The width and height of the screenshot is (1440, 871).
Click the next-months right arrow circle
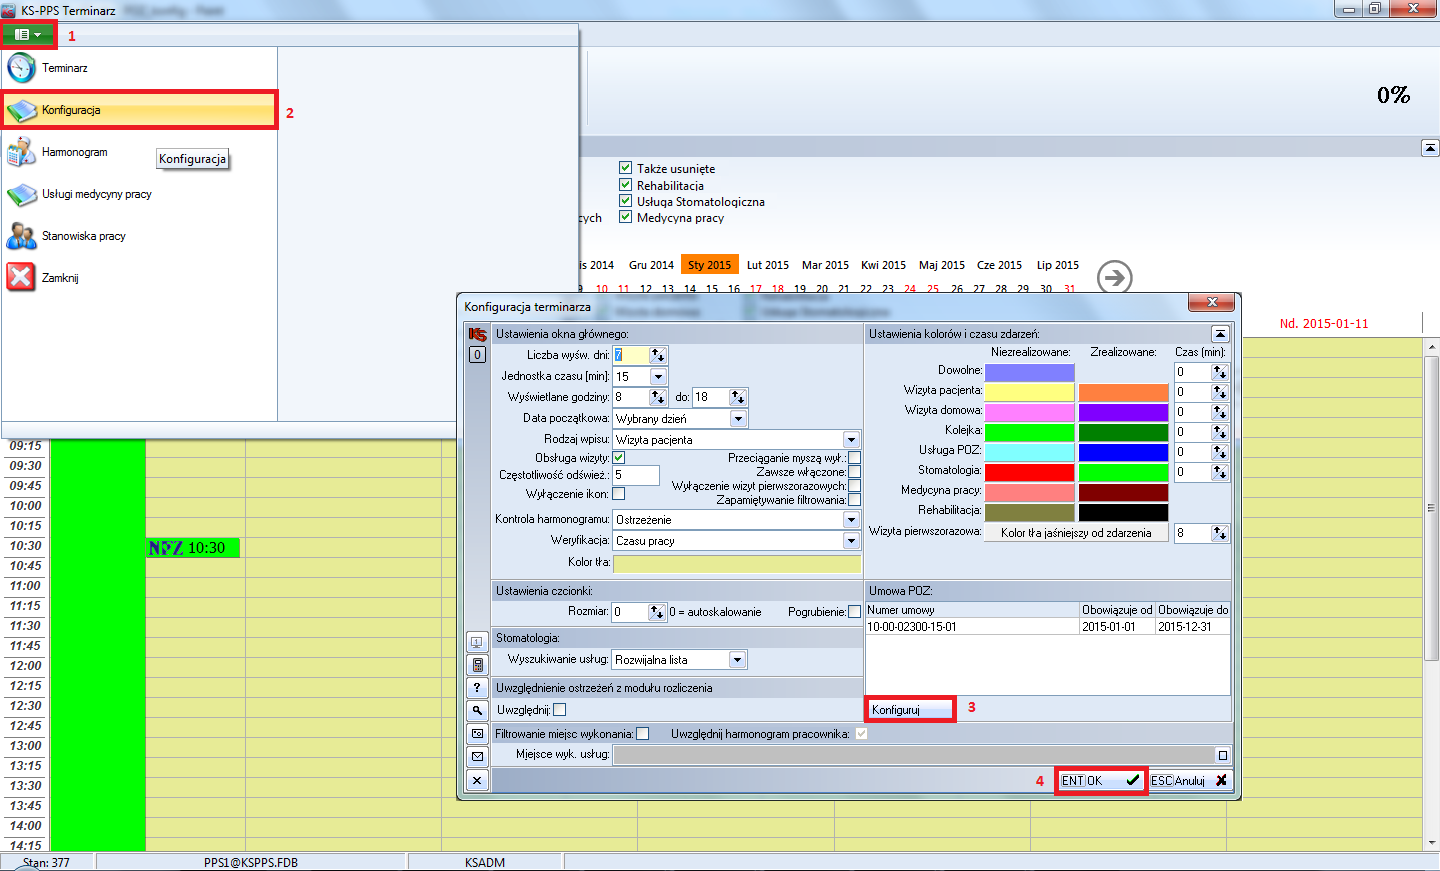[x=1114, y=277]
